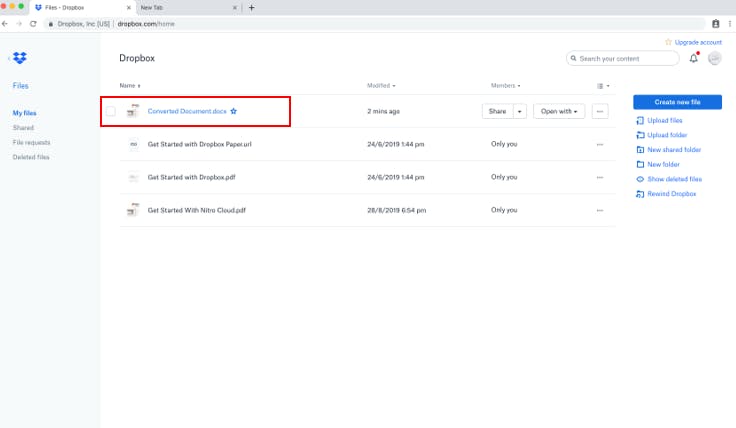Screen dimensions: 736x428
Task: Open a new browser tab with plus
Action: coord(251,7)
